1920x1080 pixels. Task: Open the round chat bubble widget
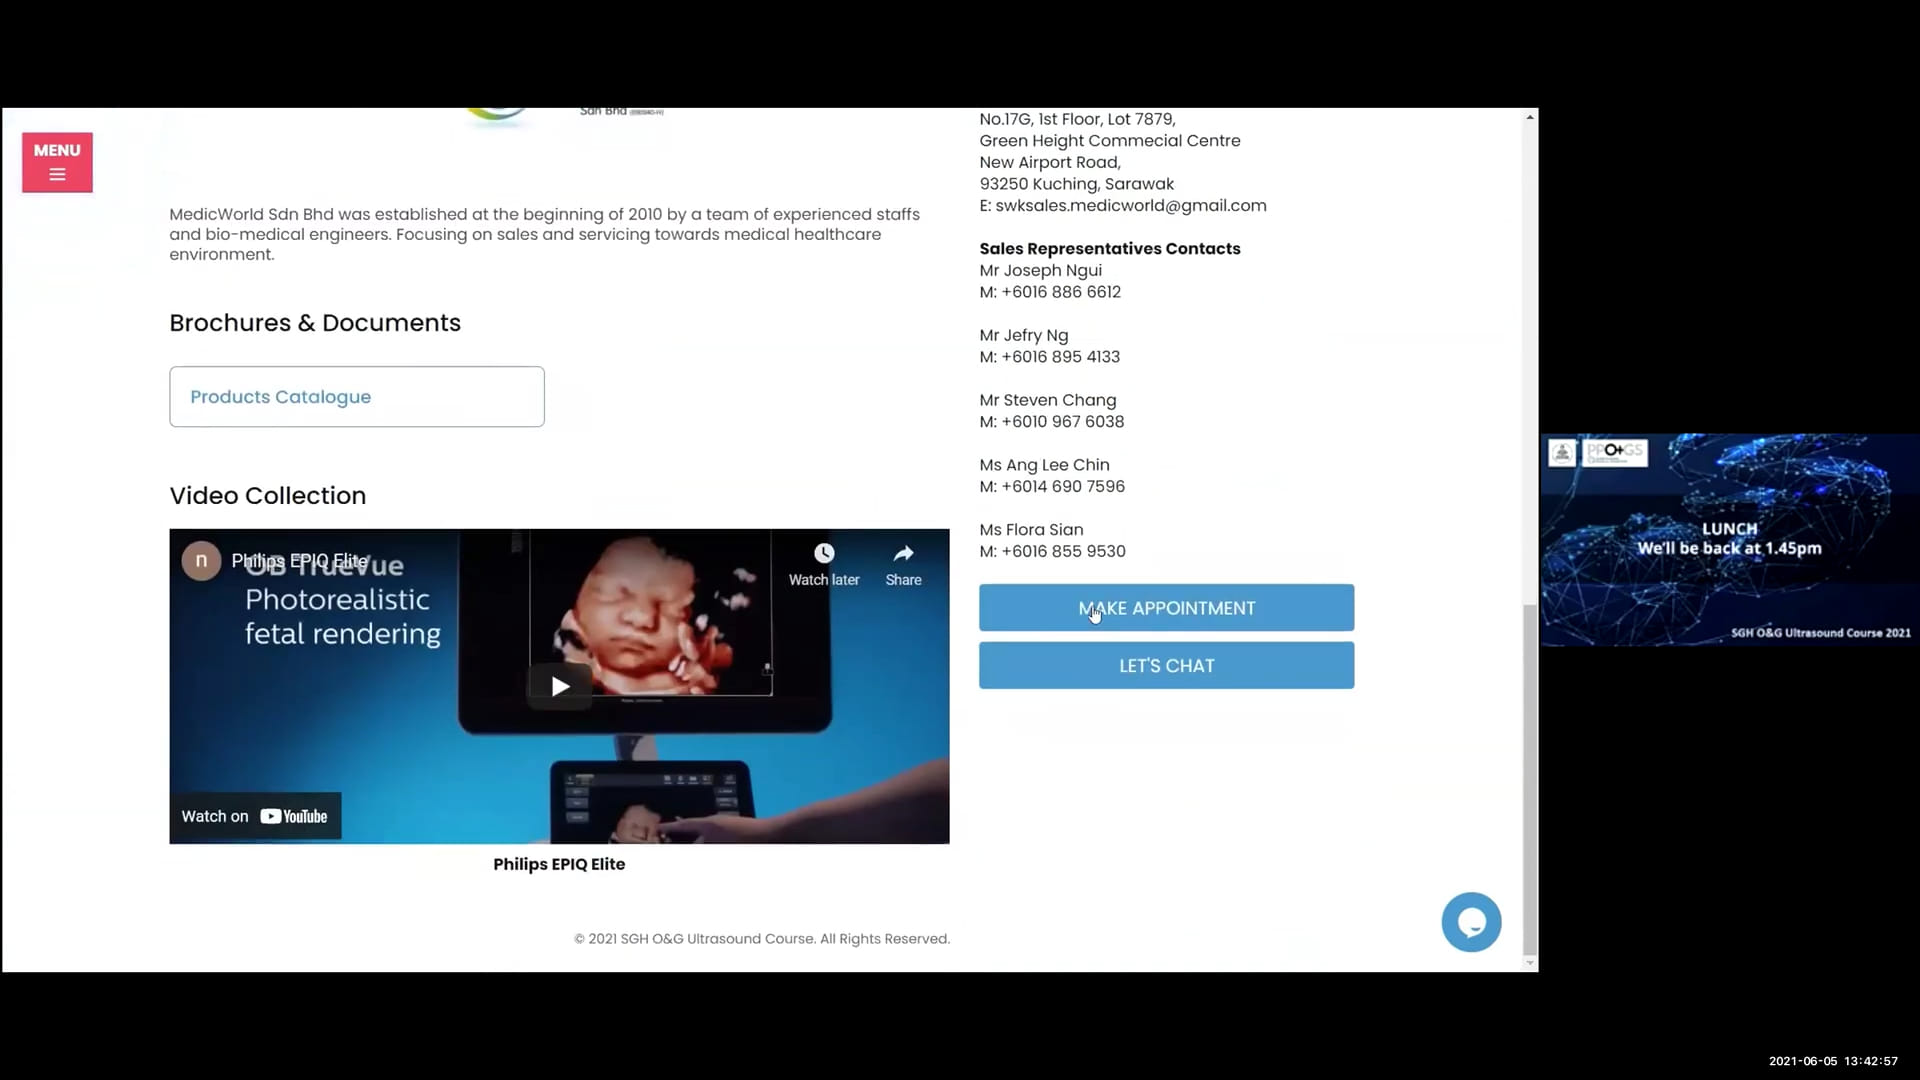pyautogui.click(x=1471, y=922)
